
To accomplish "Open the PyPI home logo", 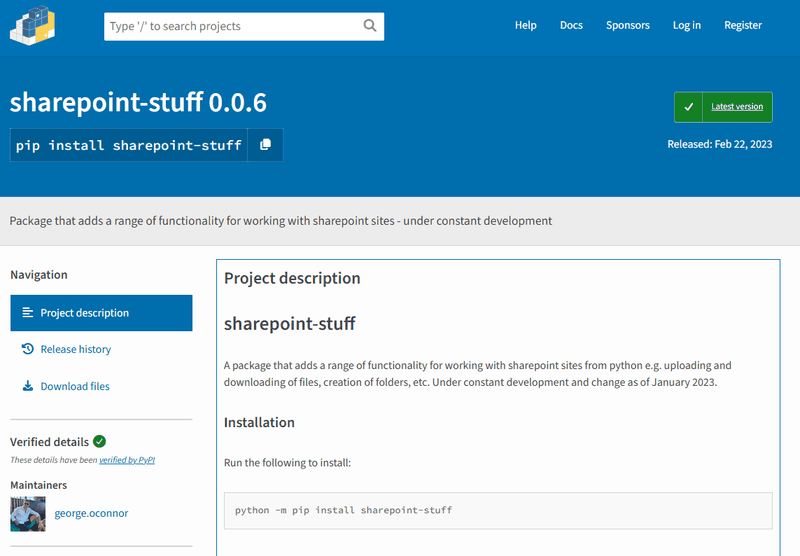I will (33, 26).
